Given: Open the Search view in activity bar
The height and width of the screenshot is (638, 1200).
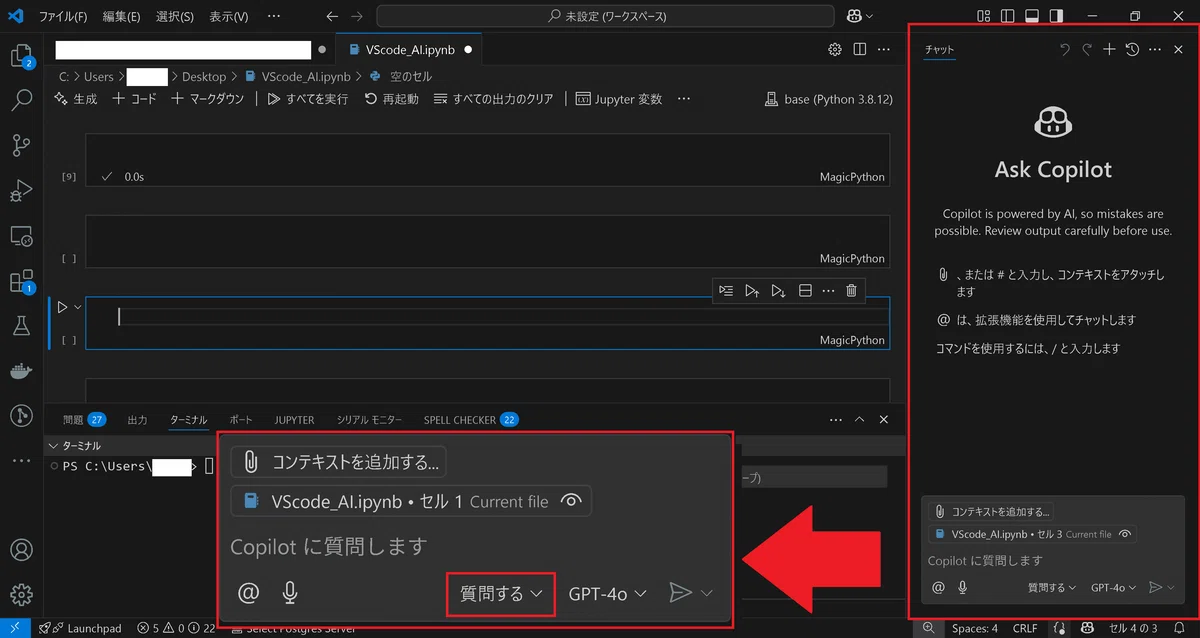Looking at the screenshot, I should [21, 100].
